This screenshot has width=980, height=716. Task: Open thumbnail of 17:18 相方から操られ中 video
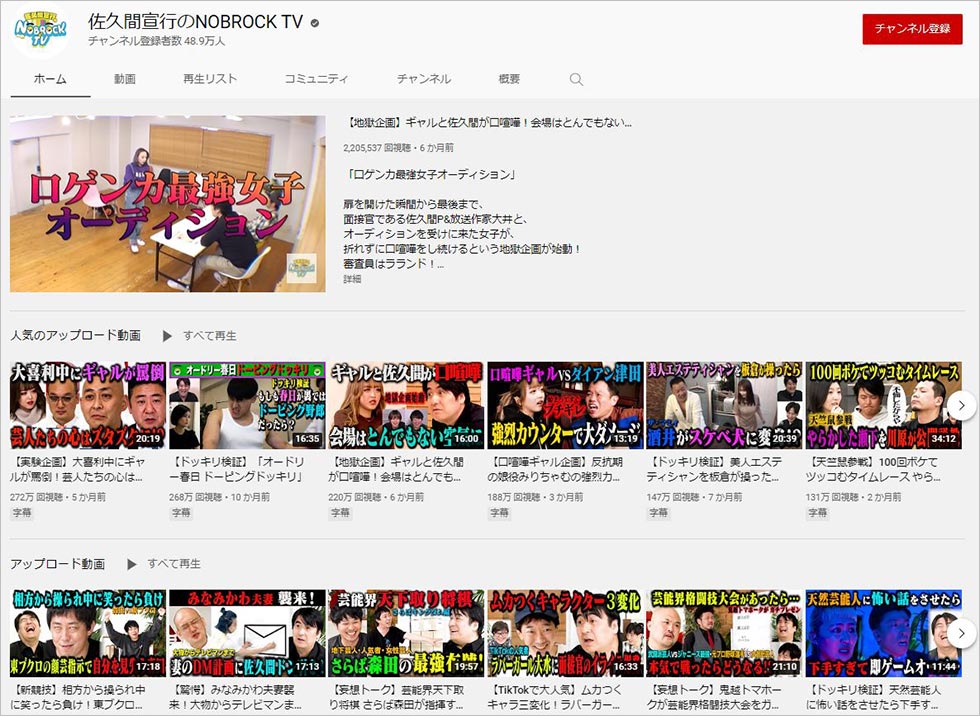click(x=88, y=634)
